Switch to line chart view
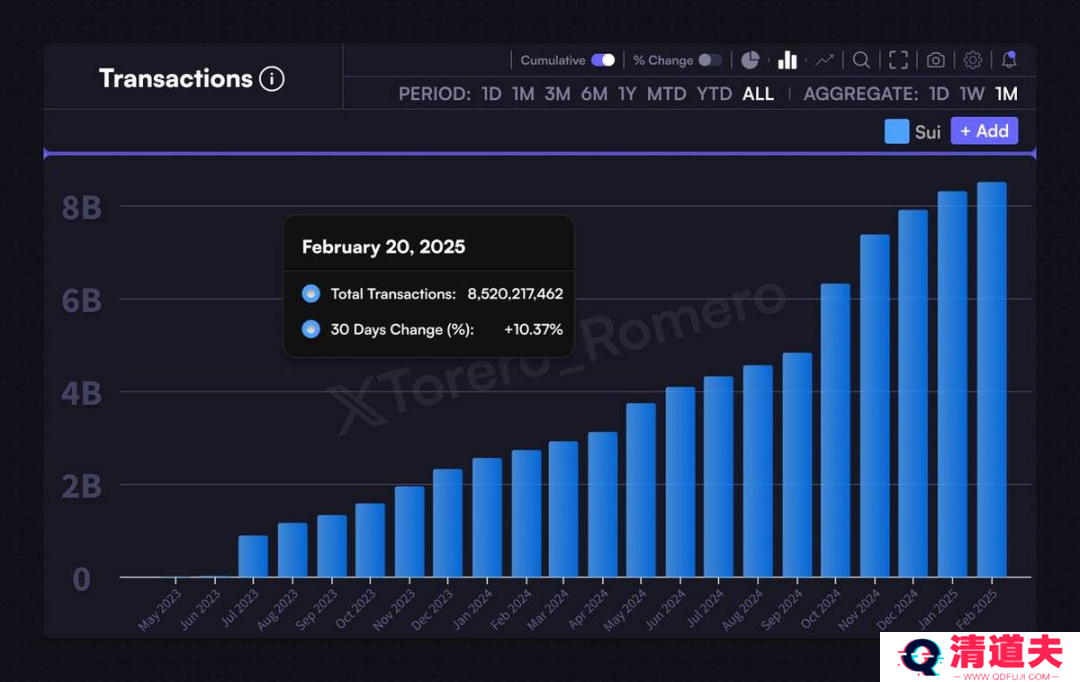Screen dimensions: 1080x682 (x=824, y=61)
